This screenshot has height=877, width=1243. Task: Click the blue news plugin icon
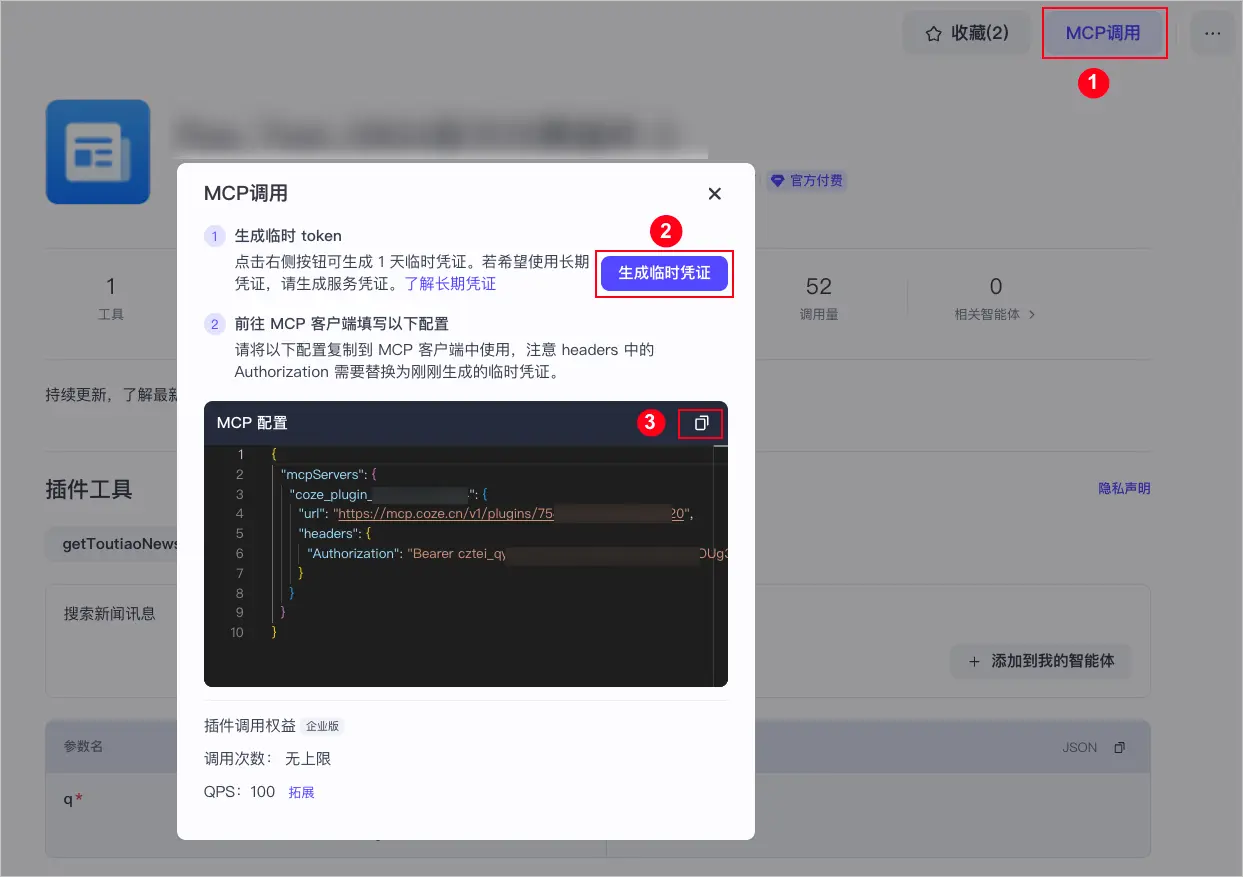tap(98, 152)
